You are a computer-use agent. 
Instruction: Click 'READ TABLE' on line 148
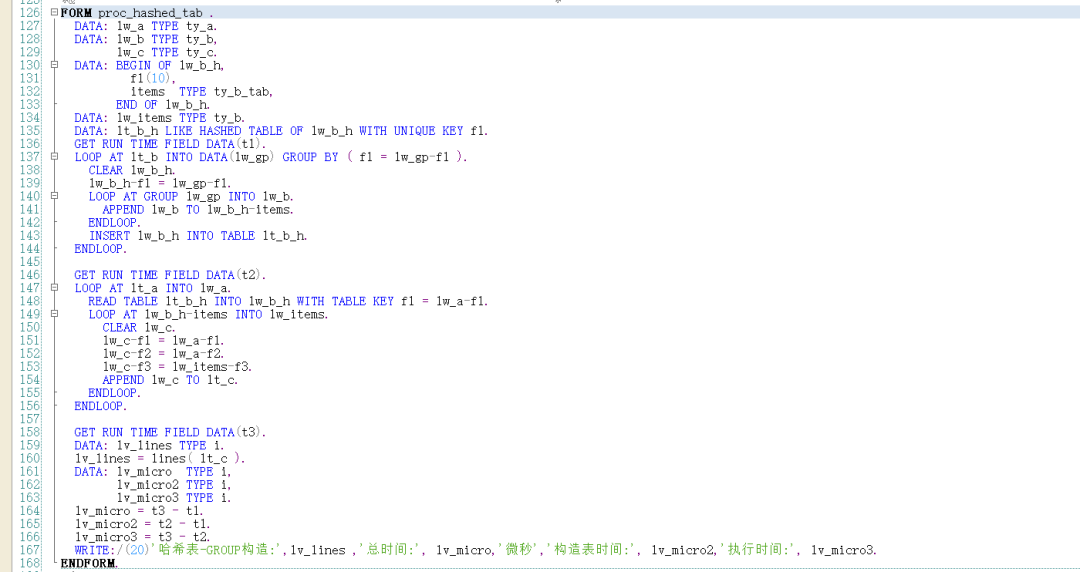(123, 300)
